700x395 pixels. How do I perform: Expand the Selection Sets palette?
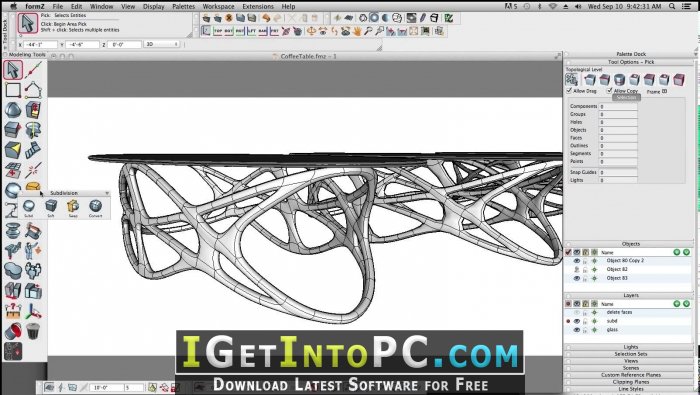click(630, 354)
